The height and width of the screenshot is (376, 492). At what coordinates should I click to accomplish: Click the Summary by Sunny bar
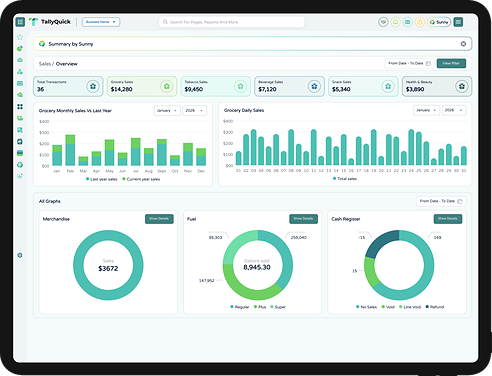pos(252,44)
